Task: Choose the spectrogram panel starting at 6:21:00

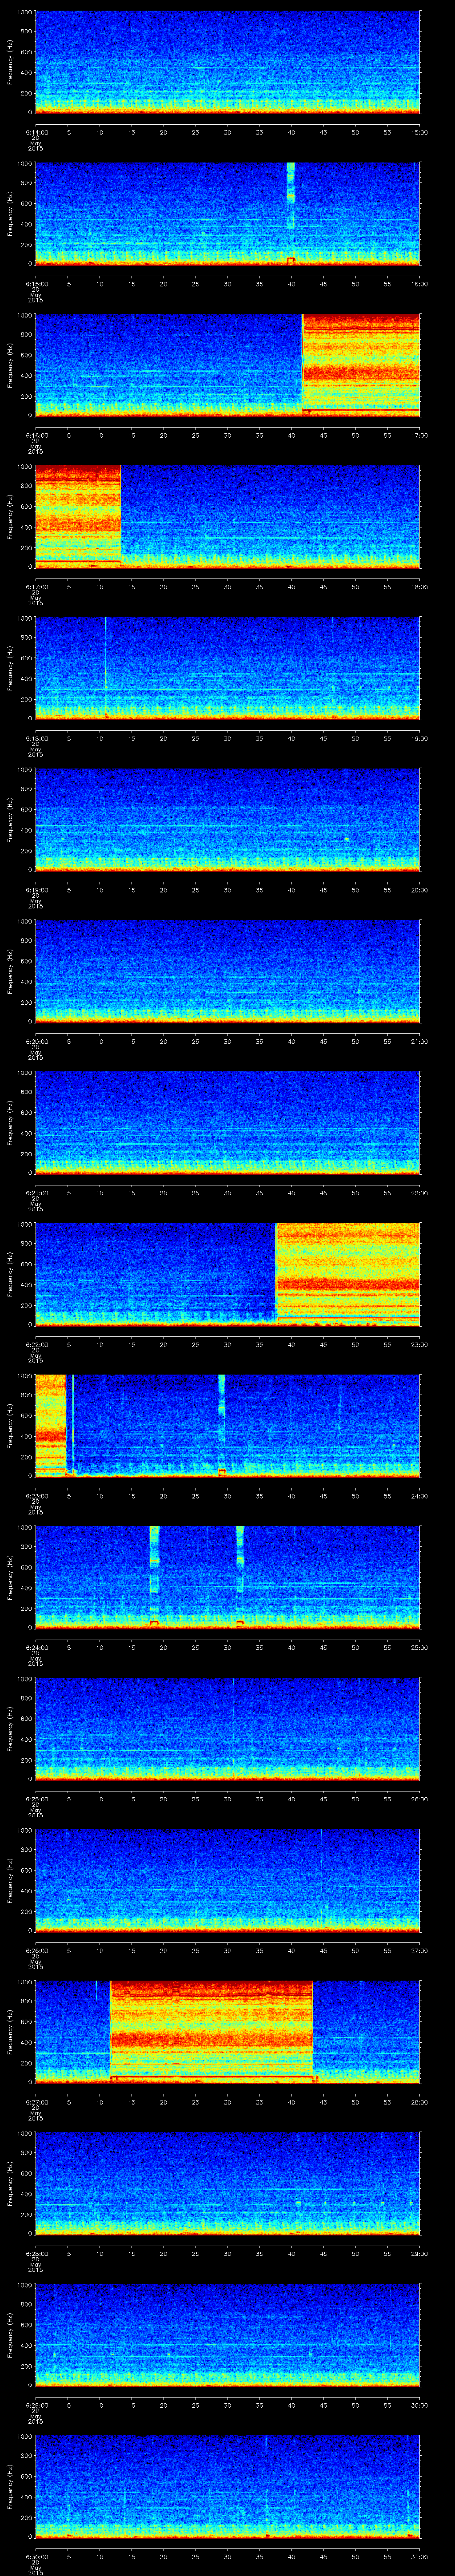Action: pyautogui.click(x=228, y=1122)
